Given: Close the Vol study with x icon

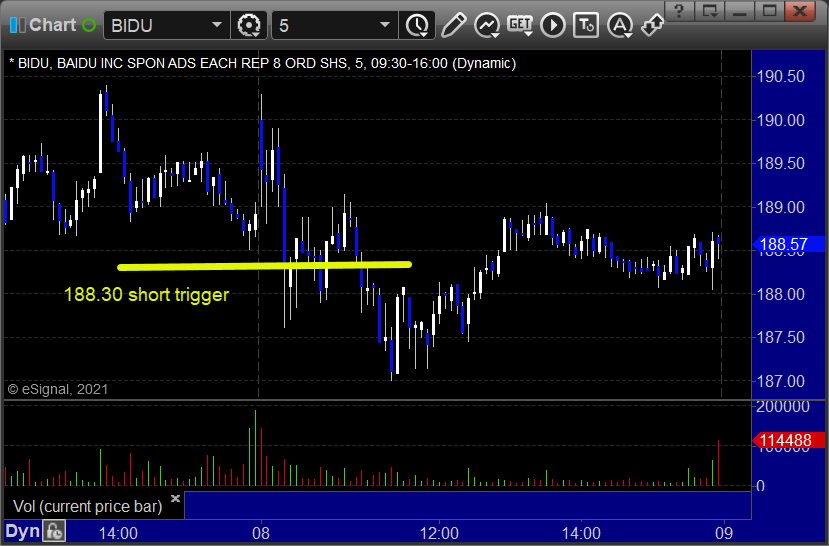Looking at the screenshot, I should pos(176,498).
